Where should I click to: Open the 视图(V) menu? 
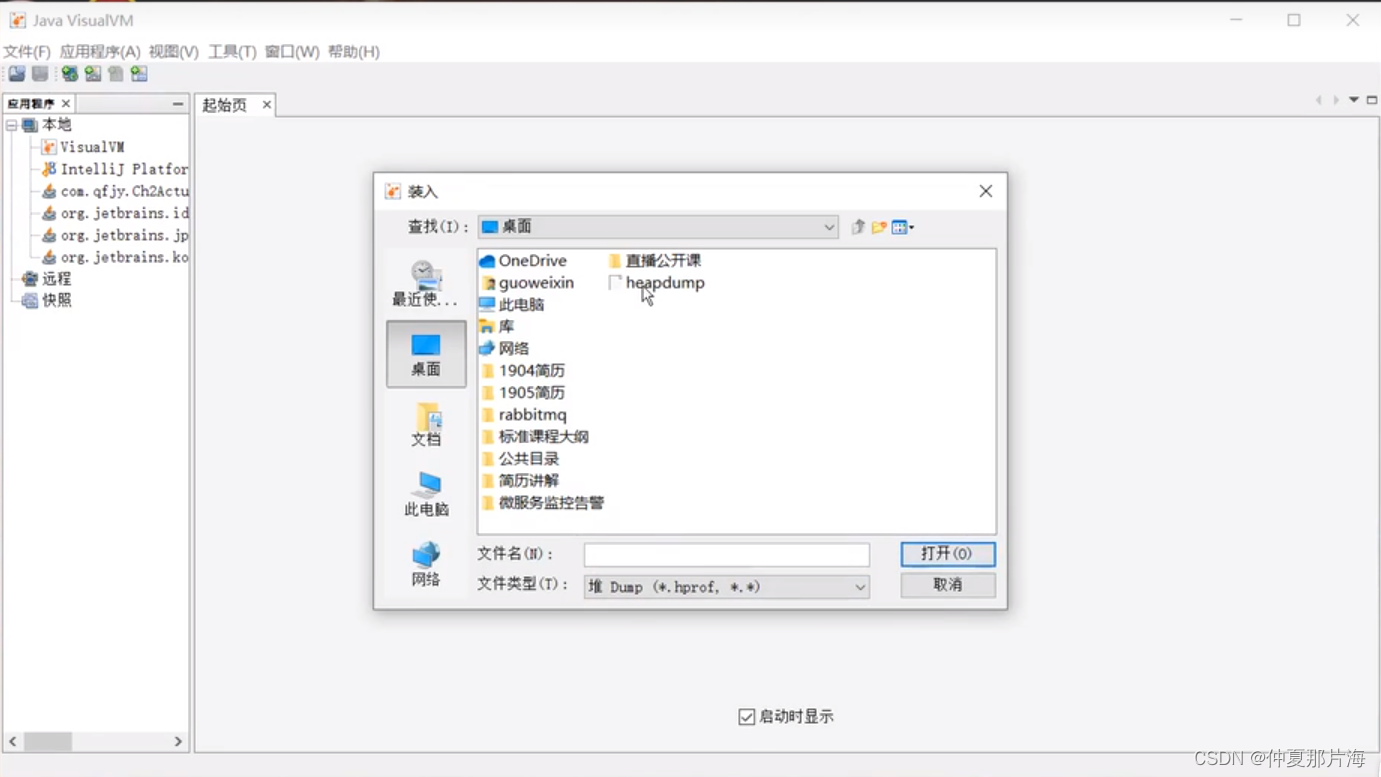[174, 52]
